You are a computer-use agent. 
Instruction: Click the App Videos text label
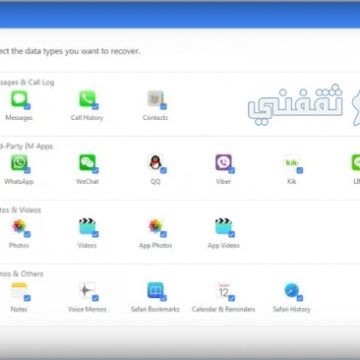pyautogui.click(x=224, y=245)
